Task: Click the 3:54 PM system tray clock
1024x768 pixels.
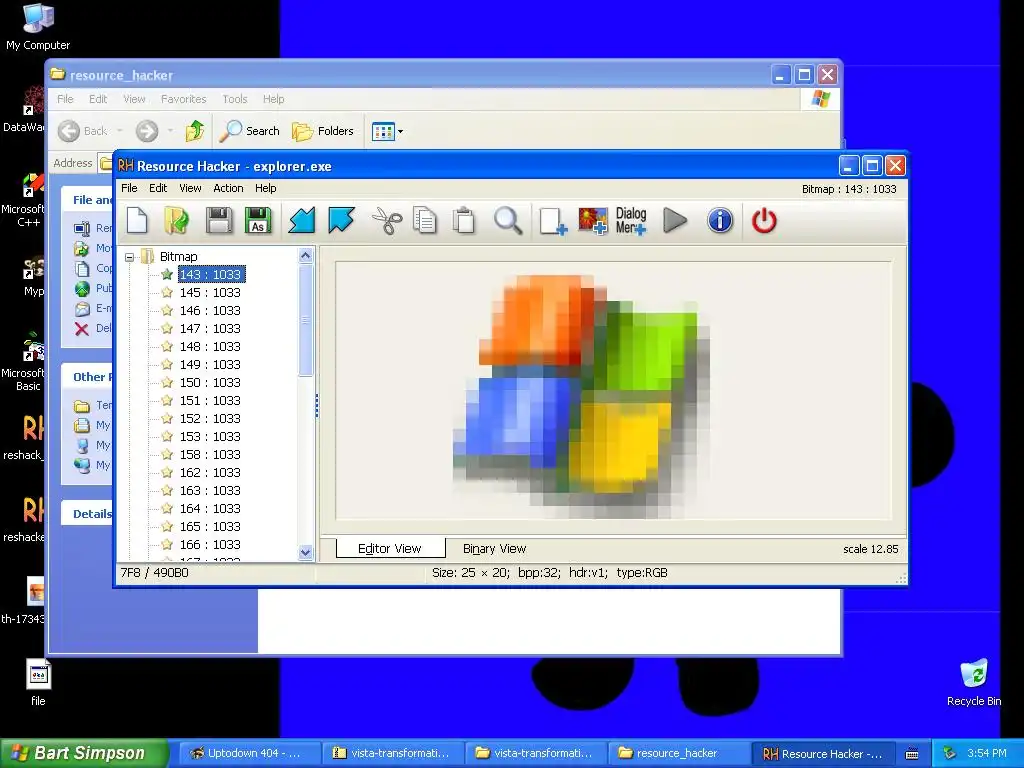Action: tap(987, 753)
